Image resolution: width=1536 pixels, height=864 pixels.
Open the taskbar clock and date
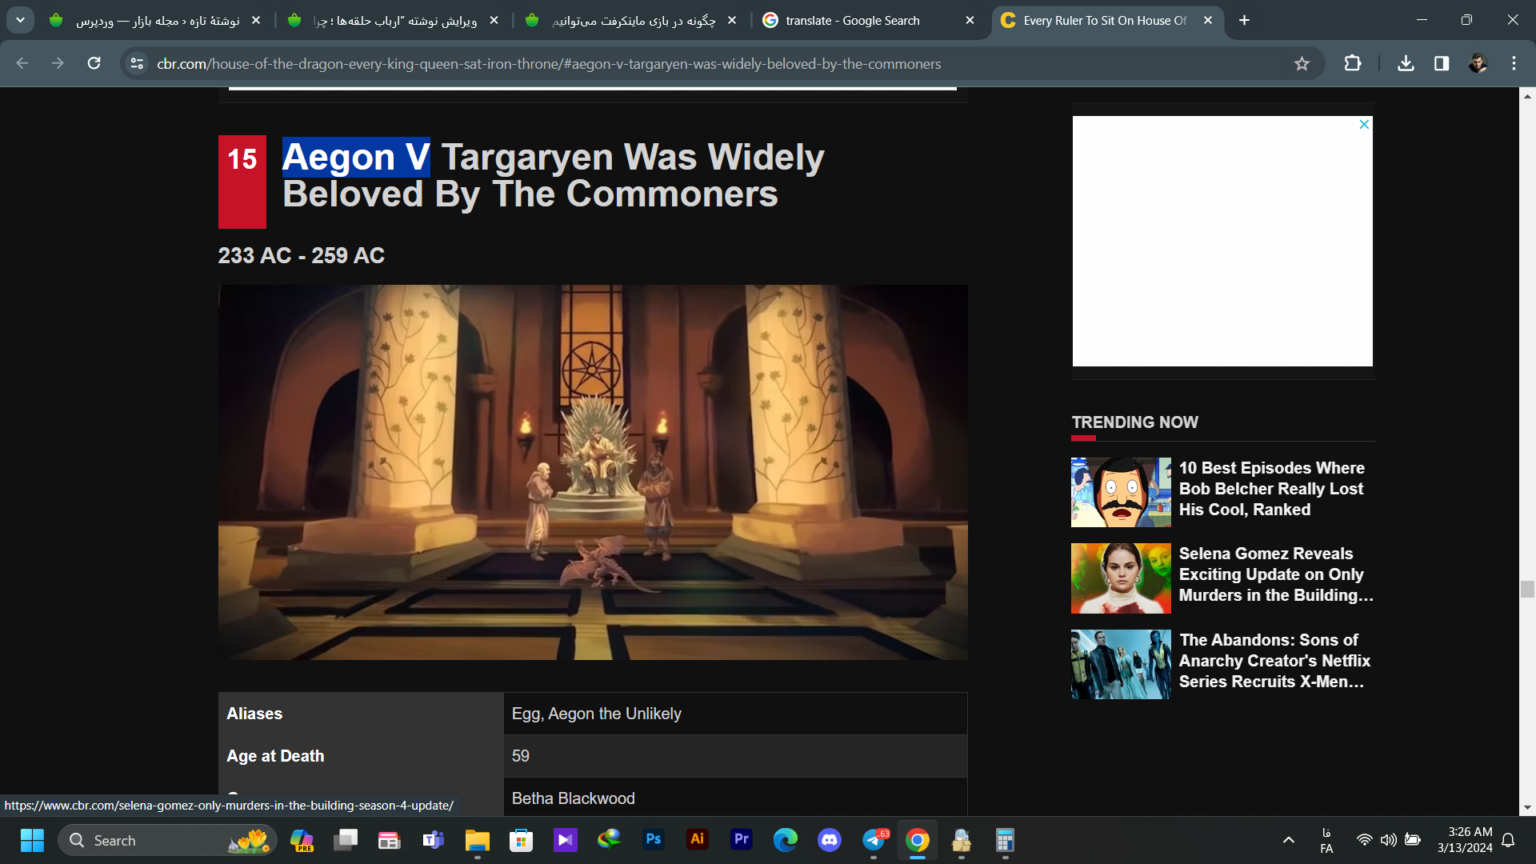coord(1465,840)
